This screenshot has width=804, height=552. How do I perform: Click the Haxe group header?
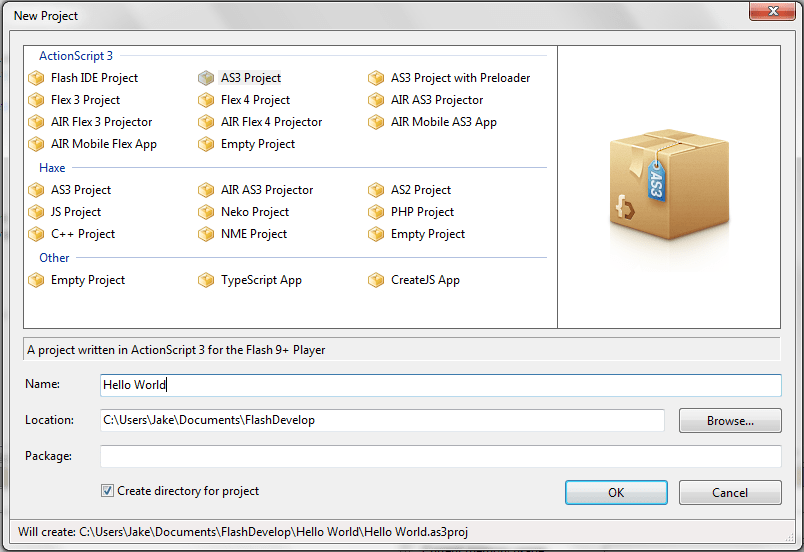pos(52,168)
